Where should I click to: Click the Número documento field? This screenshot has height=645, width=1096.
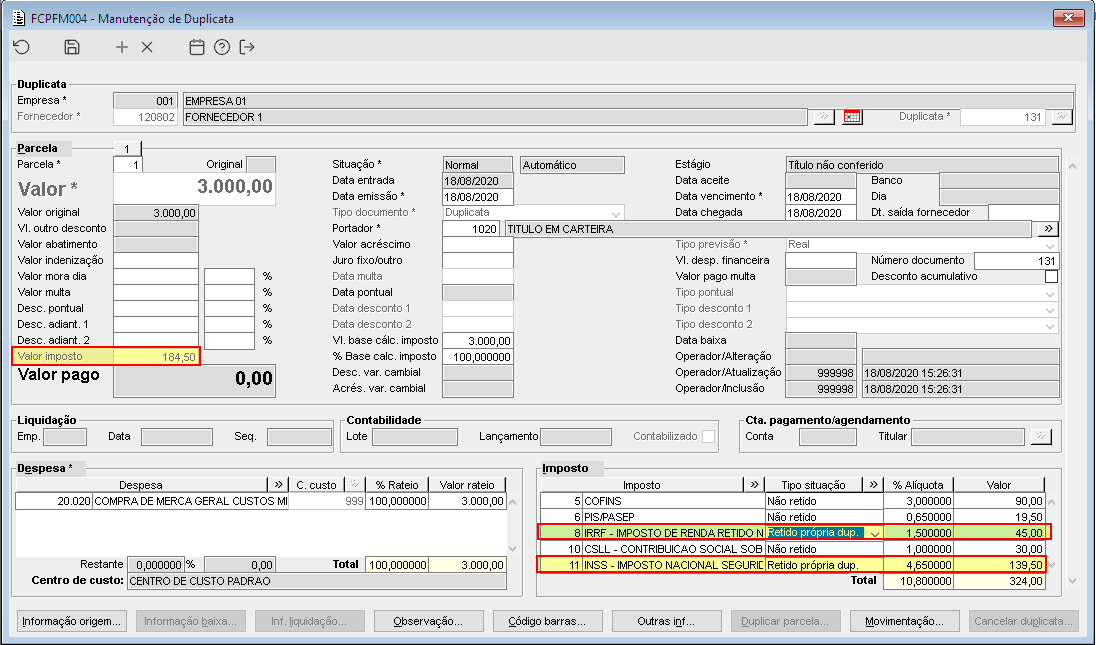1016,261
